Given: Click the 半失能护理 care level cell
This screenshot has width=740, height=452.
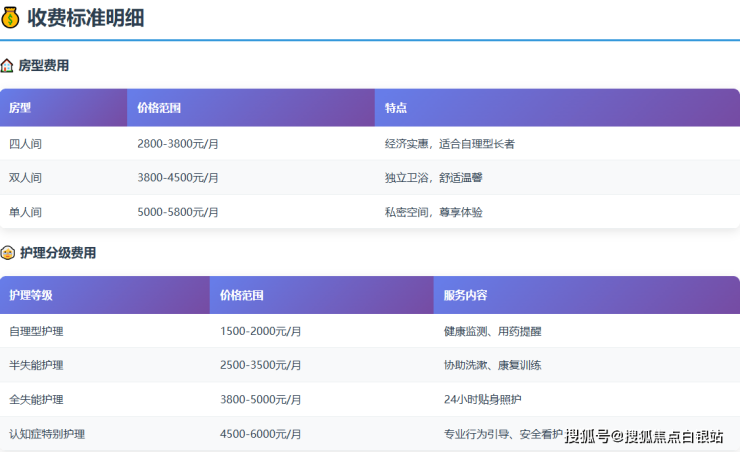Looking at the screenshot, I should pos(36,365).
